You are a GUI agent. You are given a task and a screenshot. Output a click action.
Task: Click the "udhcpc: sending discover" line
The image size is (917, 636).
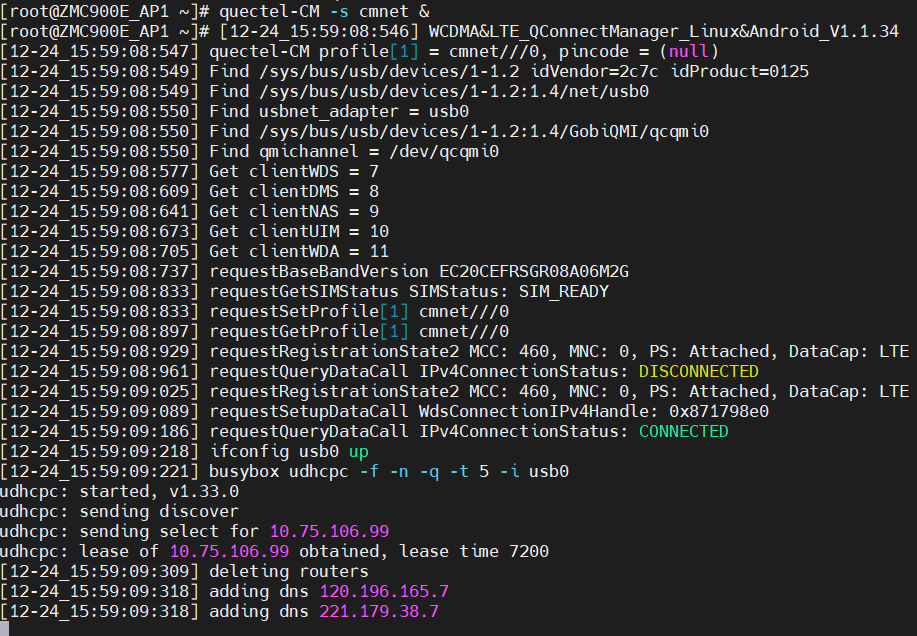(x=119, y=511)
